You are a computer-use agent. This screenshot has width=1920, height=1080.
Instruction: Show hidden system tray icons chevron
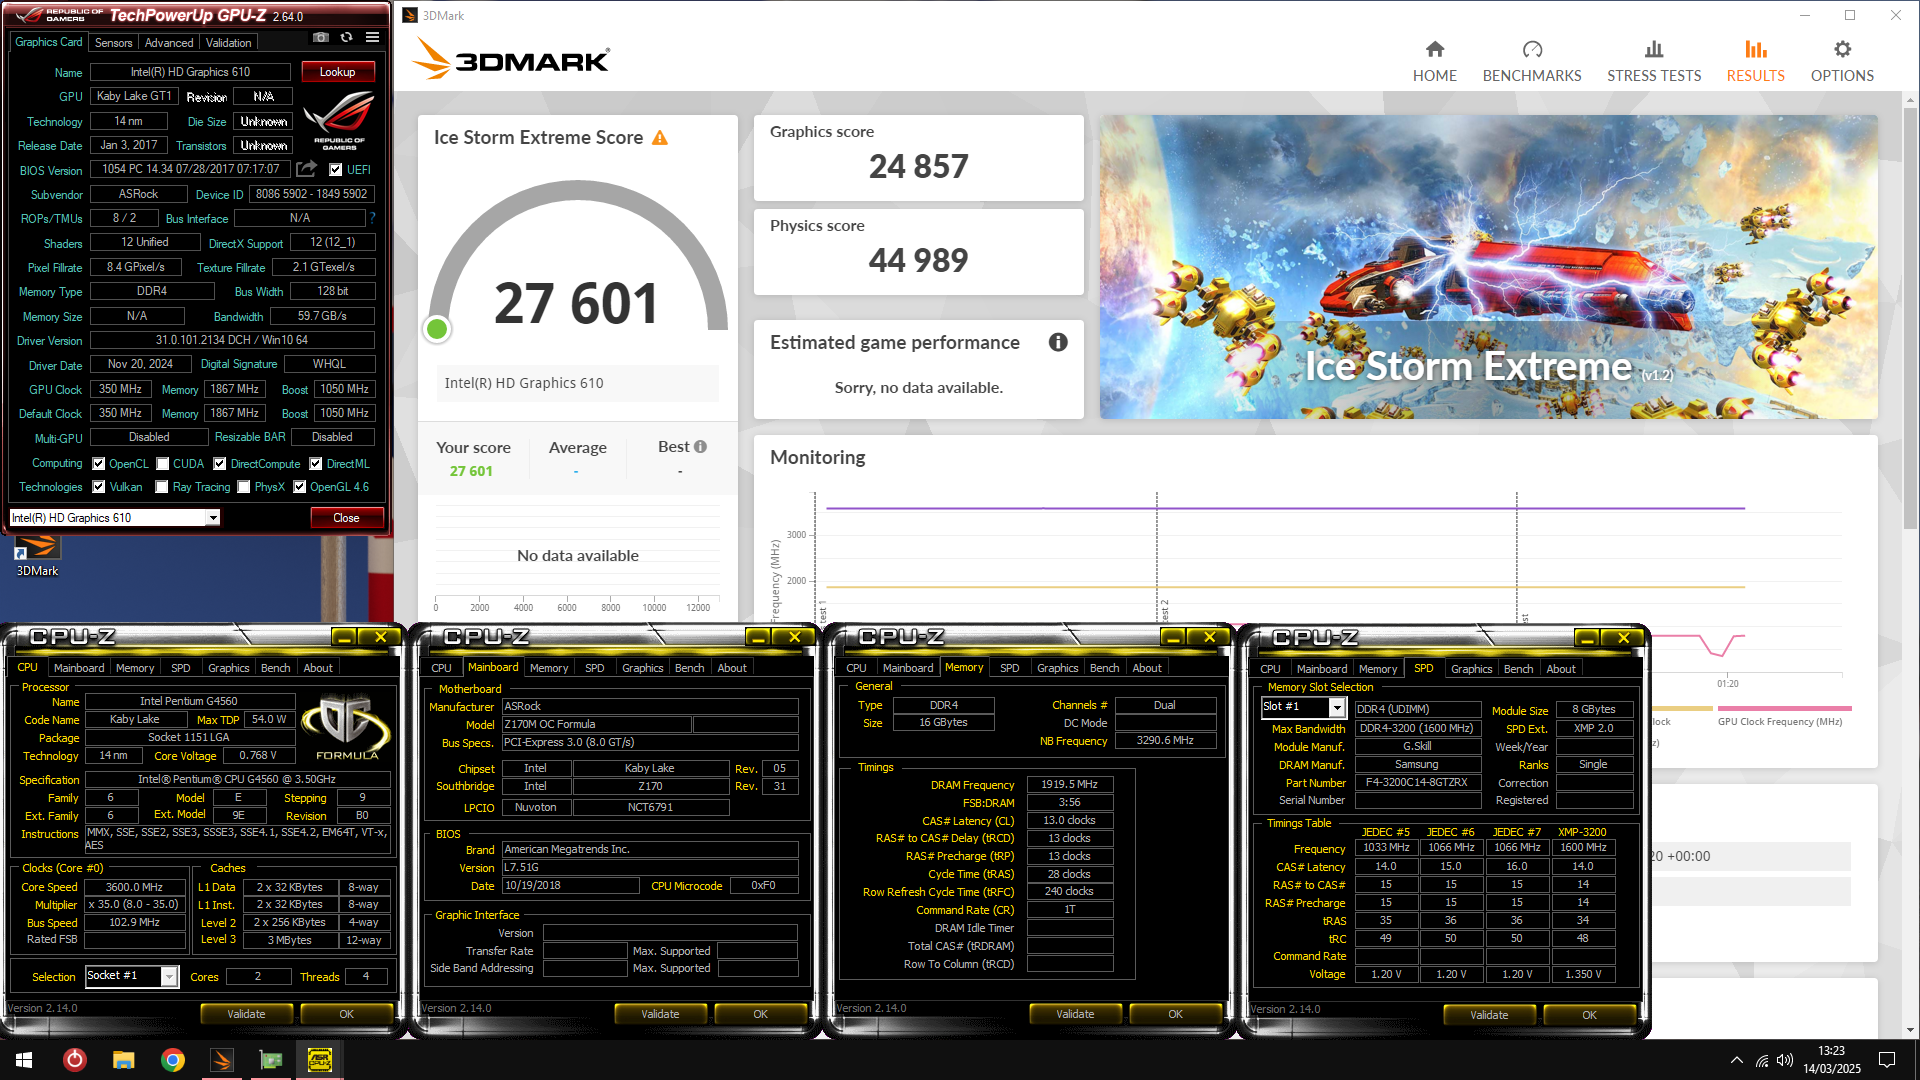tap(1737, 1060)
